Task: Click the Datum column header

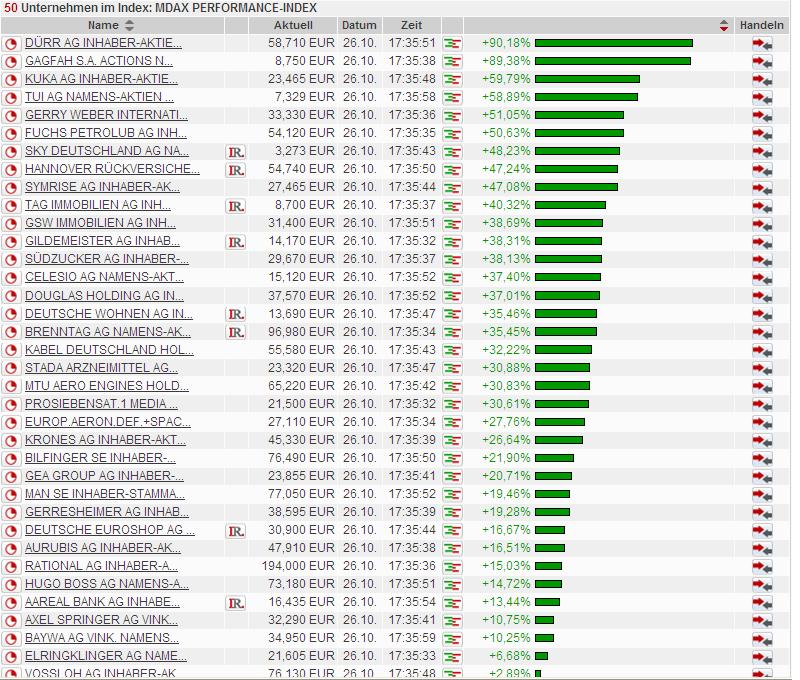Action: (359, 25)
